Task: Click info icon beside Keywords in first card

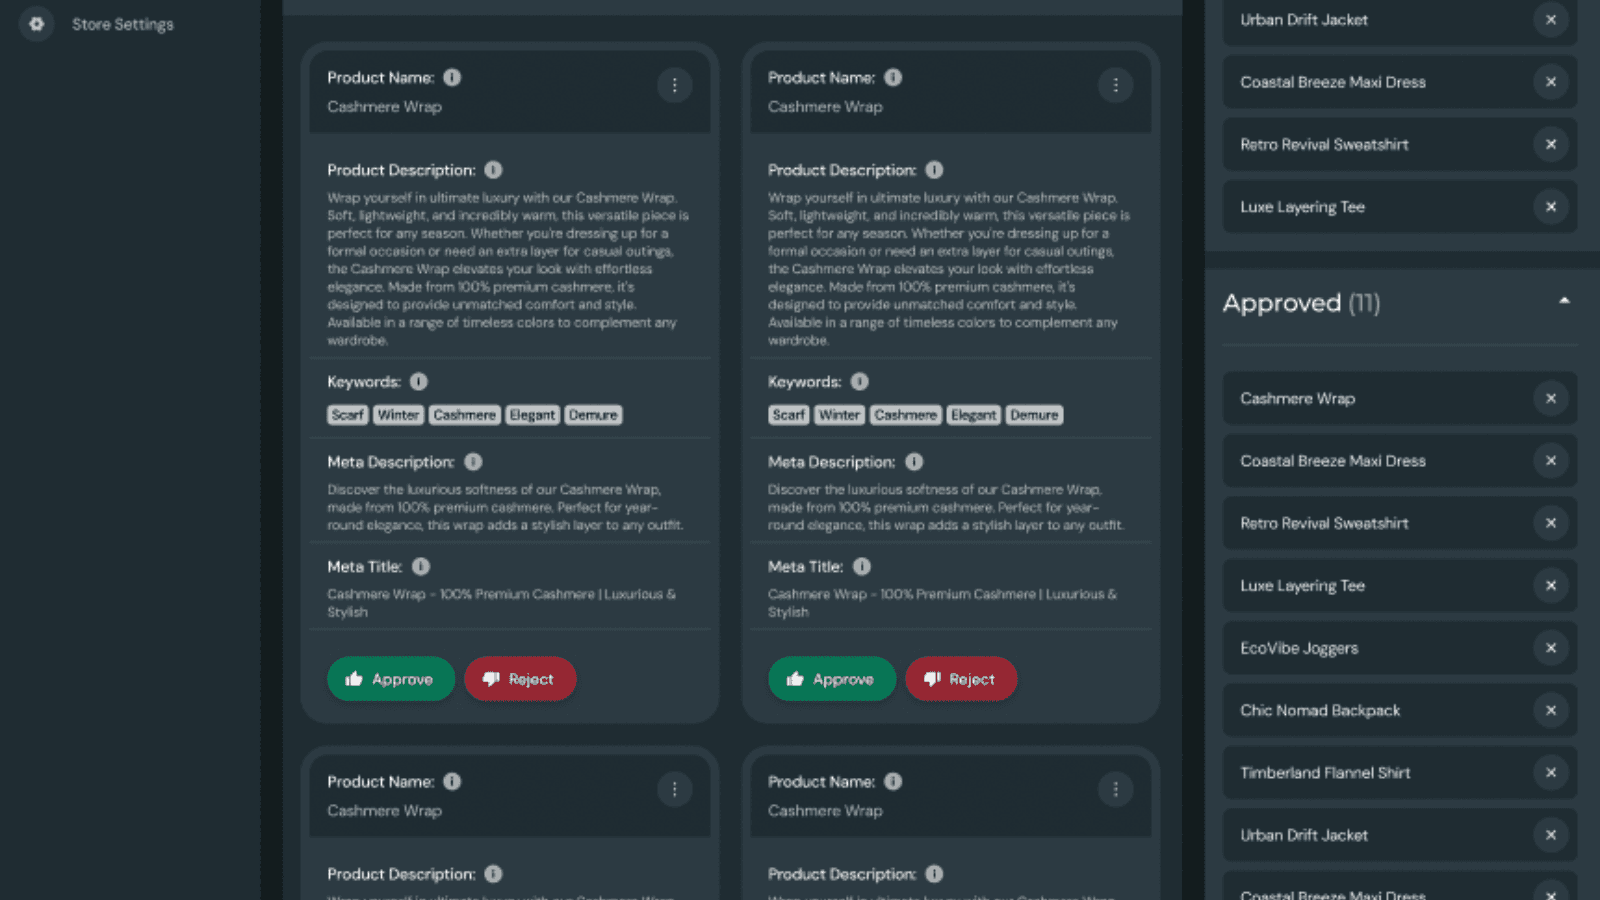Action: click(x=419, y=382)
